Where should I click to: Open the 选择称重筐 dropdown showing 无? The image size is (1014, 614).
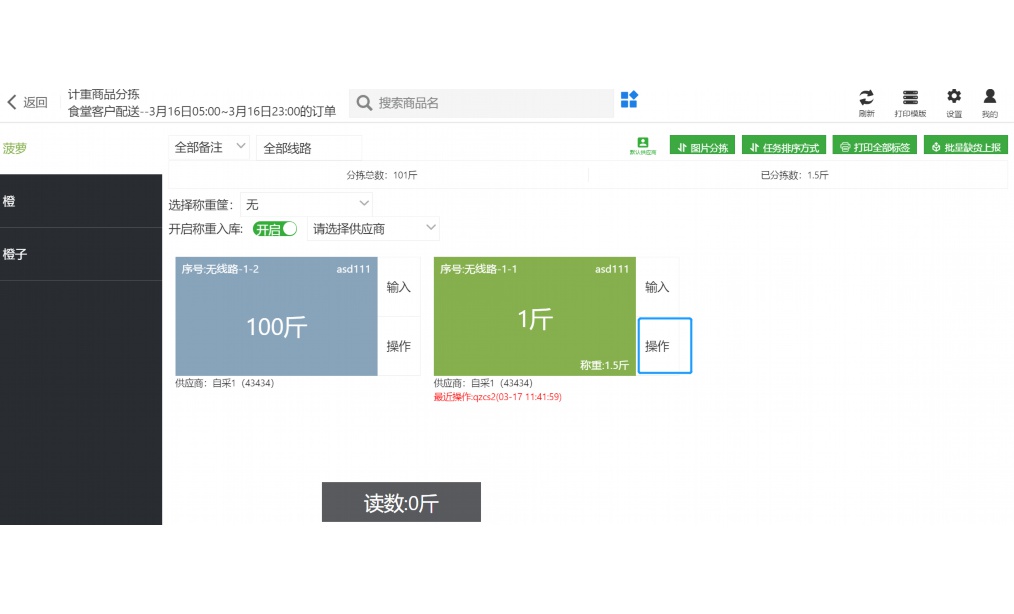(307, 203)
